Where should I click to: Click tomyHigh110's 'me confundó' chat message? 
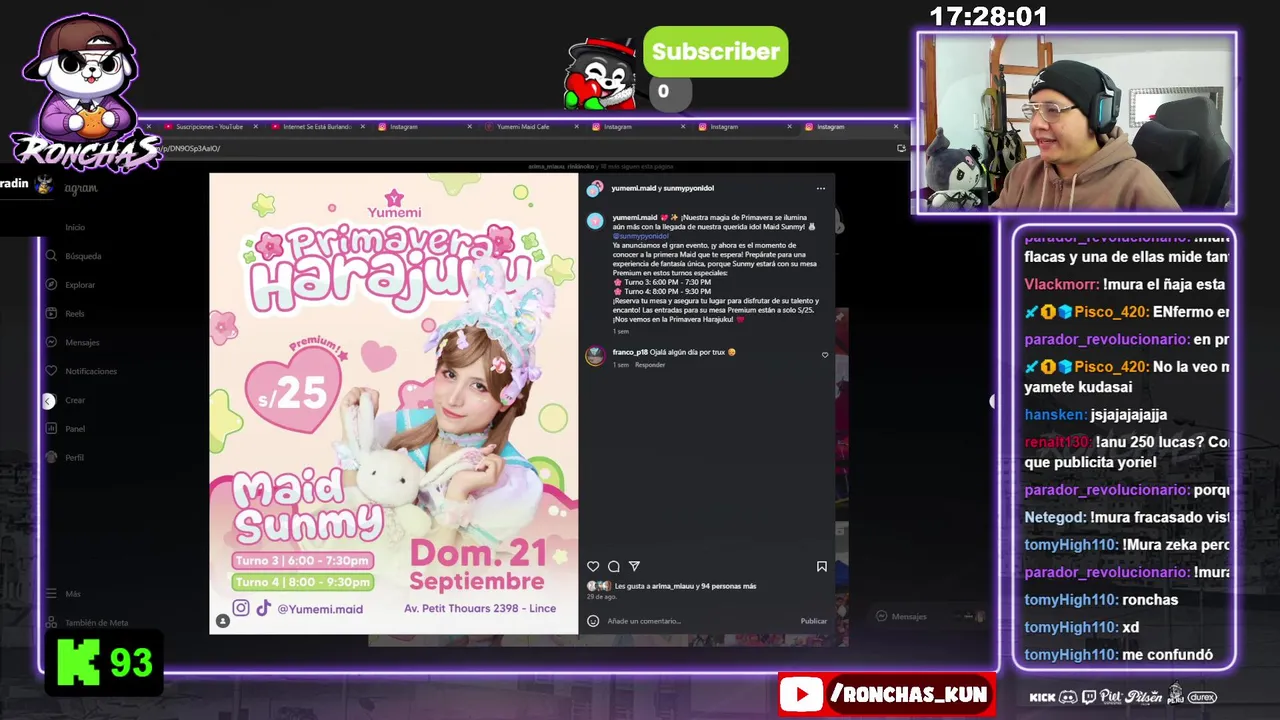click(x=1119, y=655)
